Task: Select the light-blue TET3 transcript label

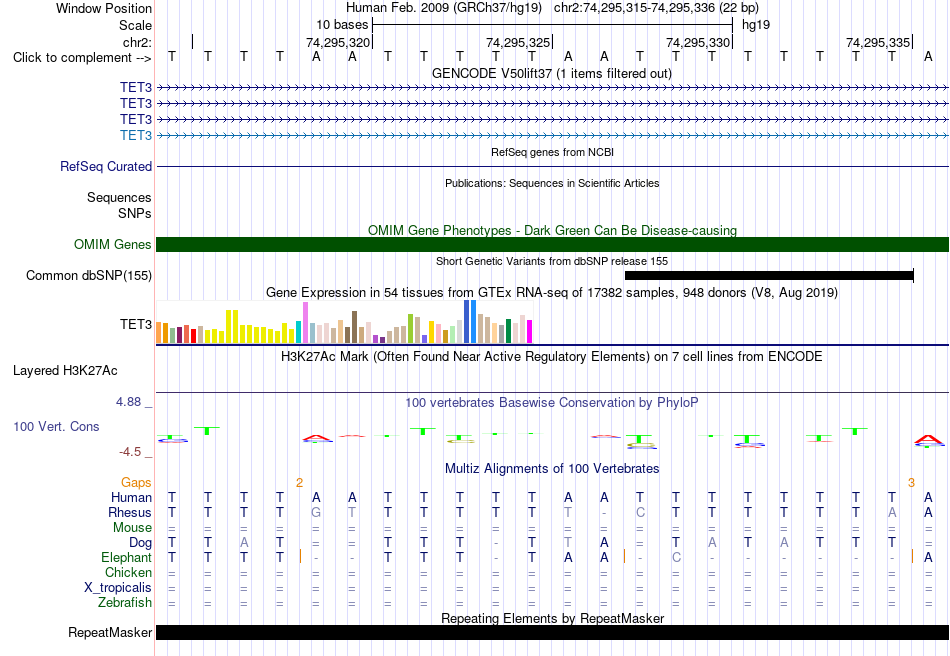Action: click(x=136, y=135)
